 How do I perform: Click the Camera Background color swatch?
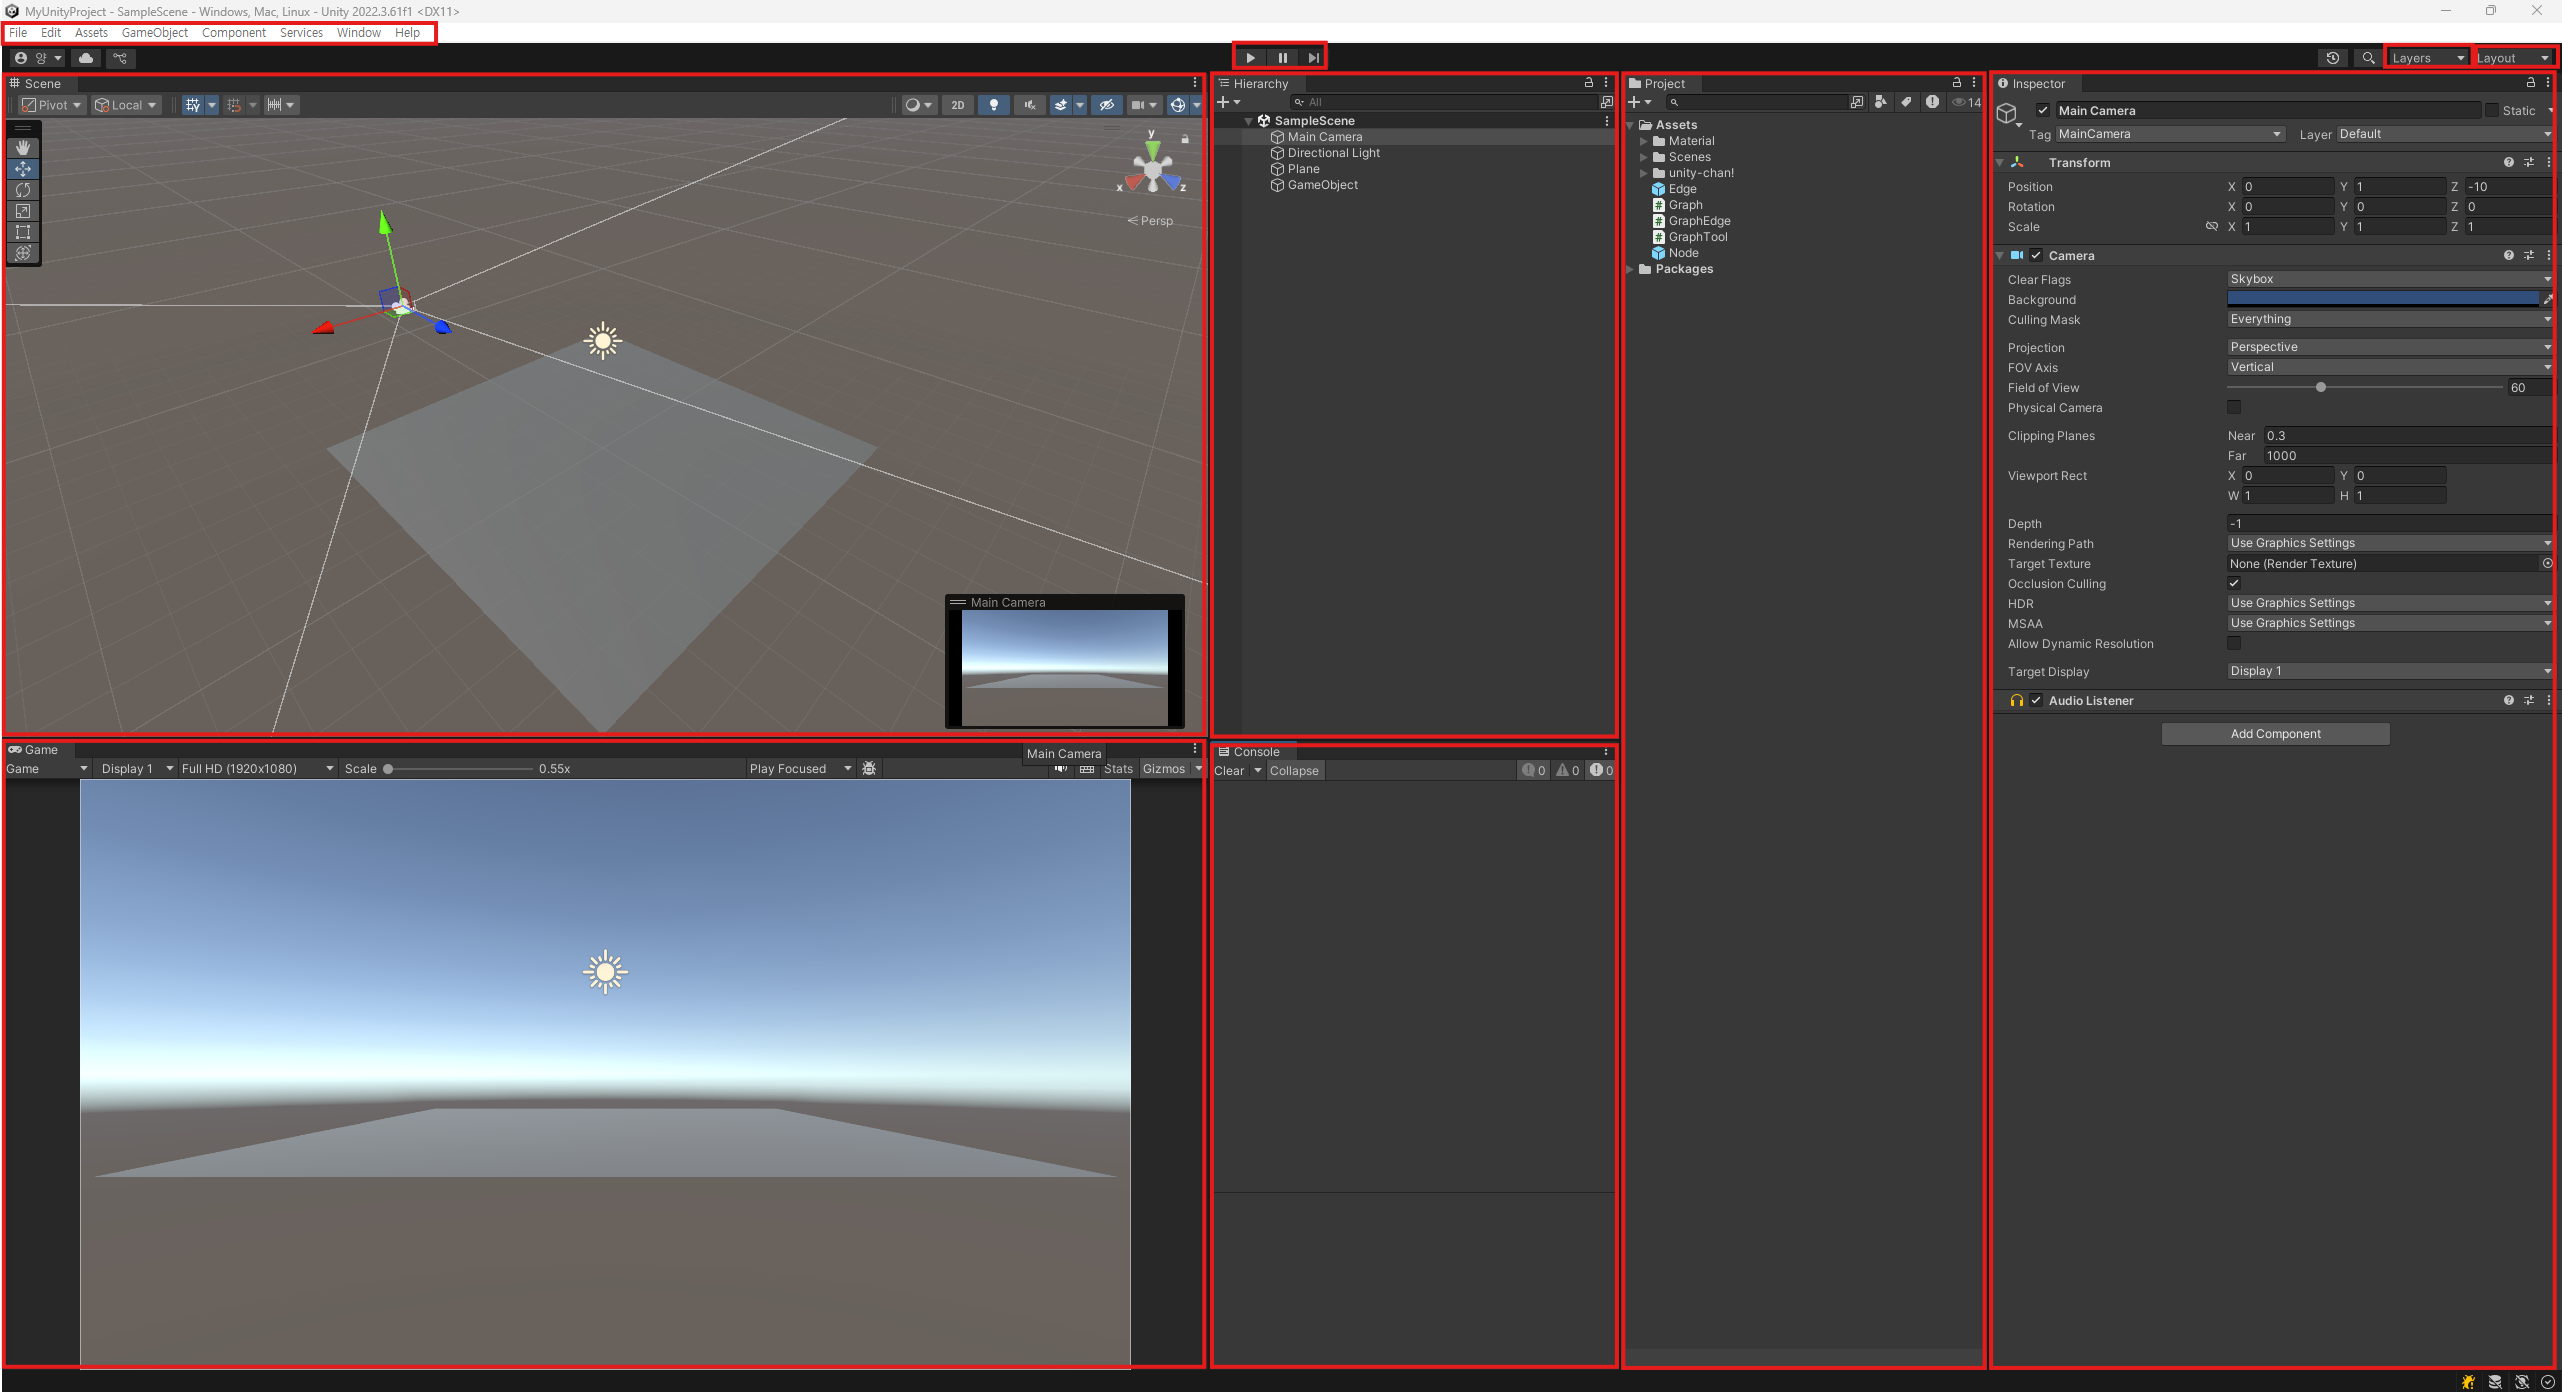point(2382,299)
